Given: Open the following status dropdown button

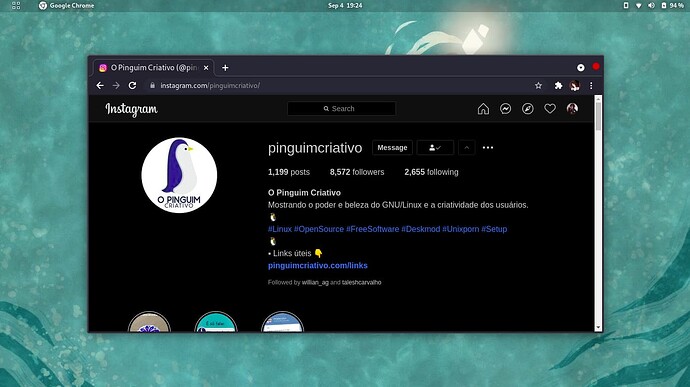Looking at the screenshot, I should tap(435, 147).
